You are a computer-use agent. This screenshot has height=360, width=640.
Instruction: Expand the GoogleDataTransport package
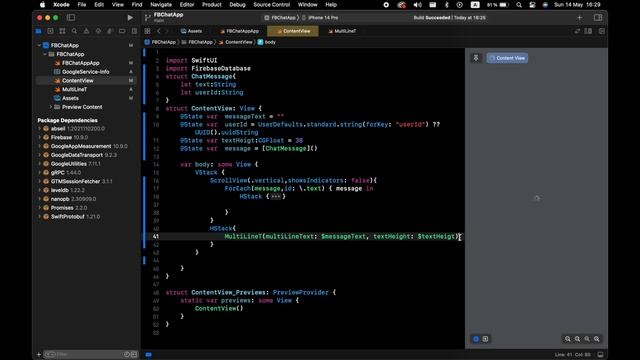tap(40, 155)
